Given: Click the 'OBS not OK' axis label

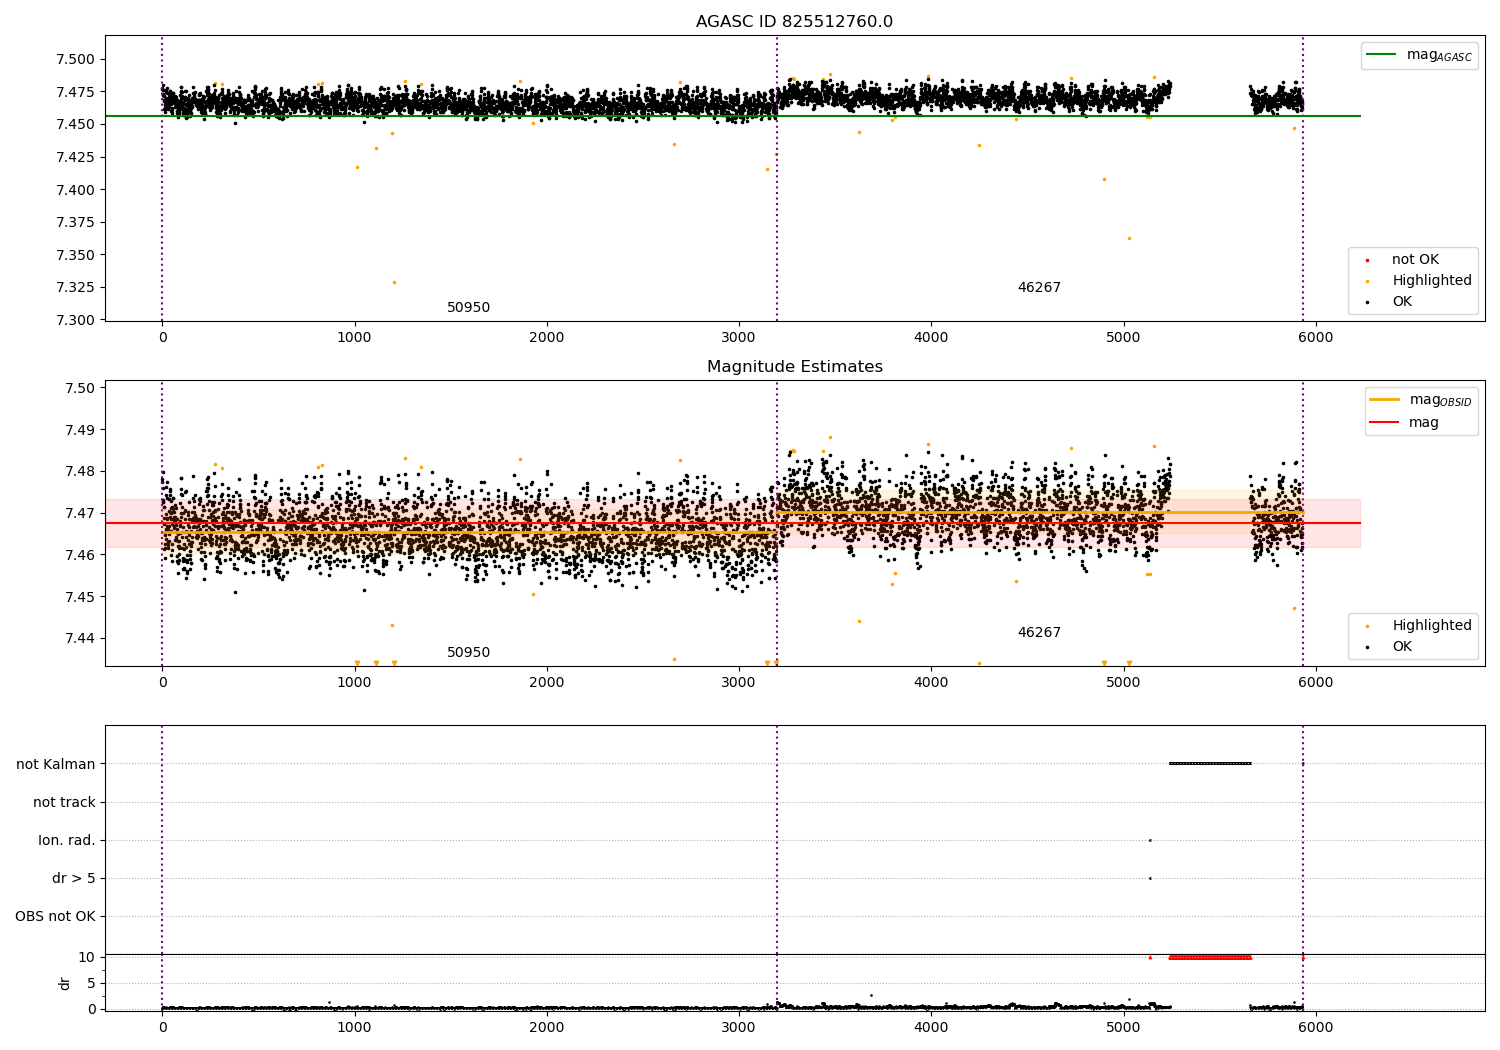Looking at the screenshot, I should pyautogui.click(x=55, y=916).
